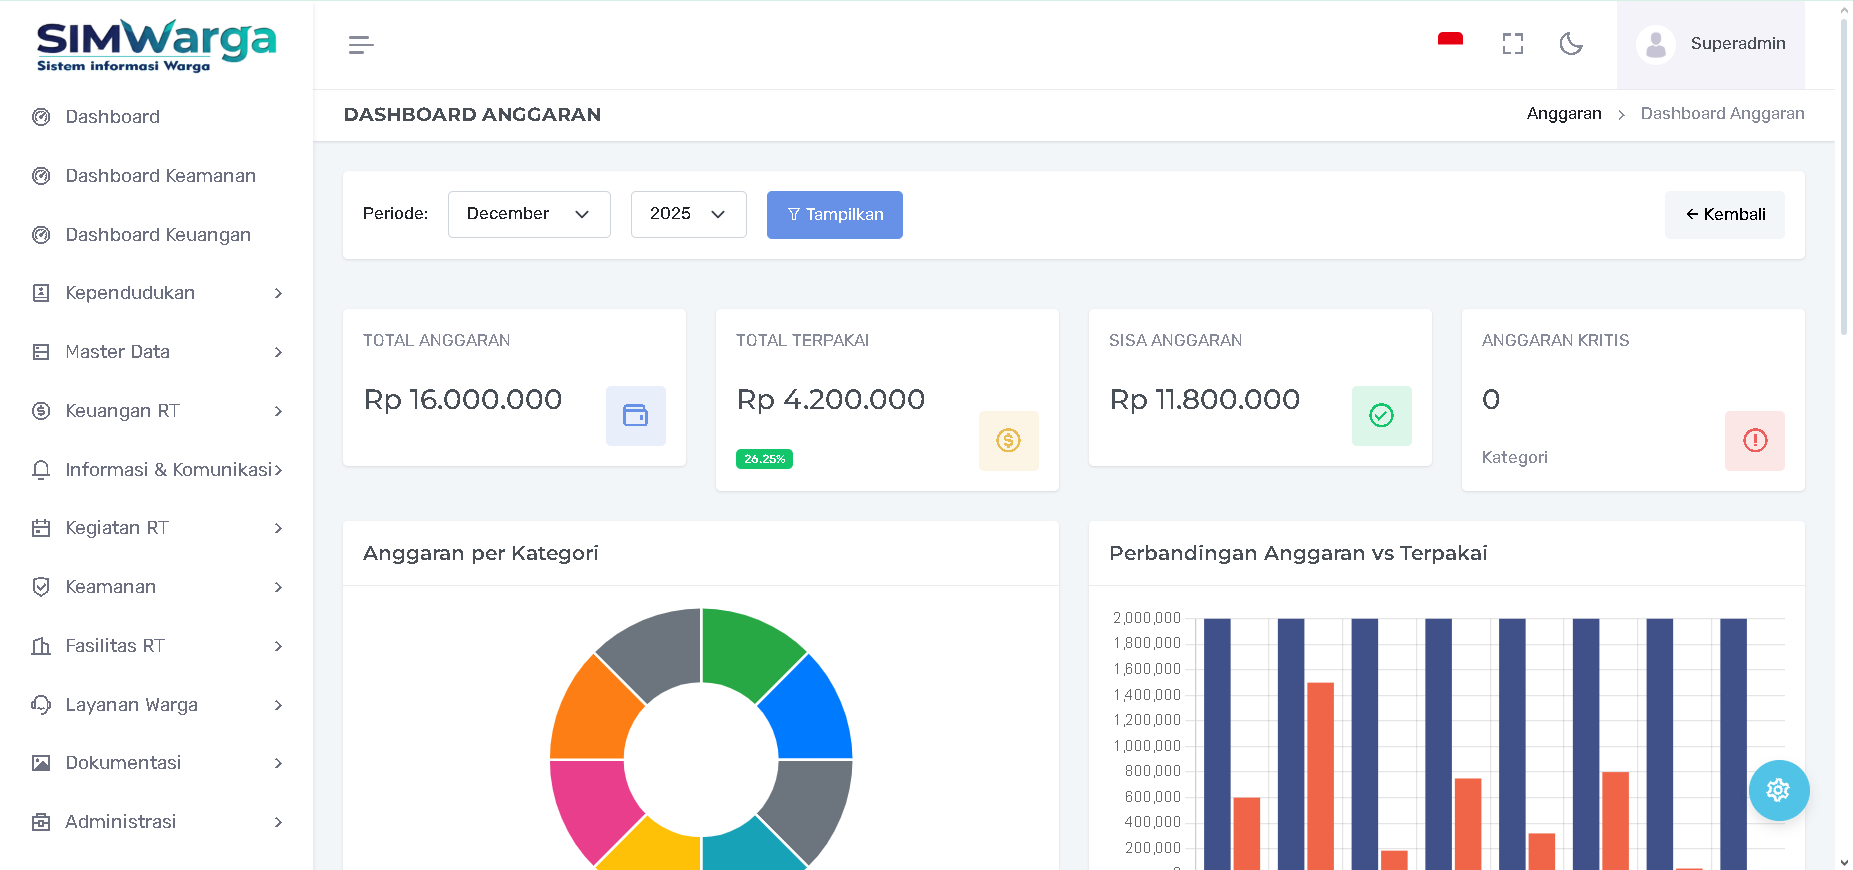
Task: Expand the Kependudukan sidebar menu
Action: click(x=157, y=293)
